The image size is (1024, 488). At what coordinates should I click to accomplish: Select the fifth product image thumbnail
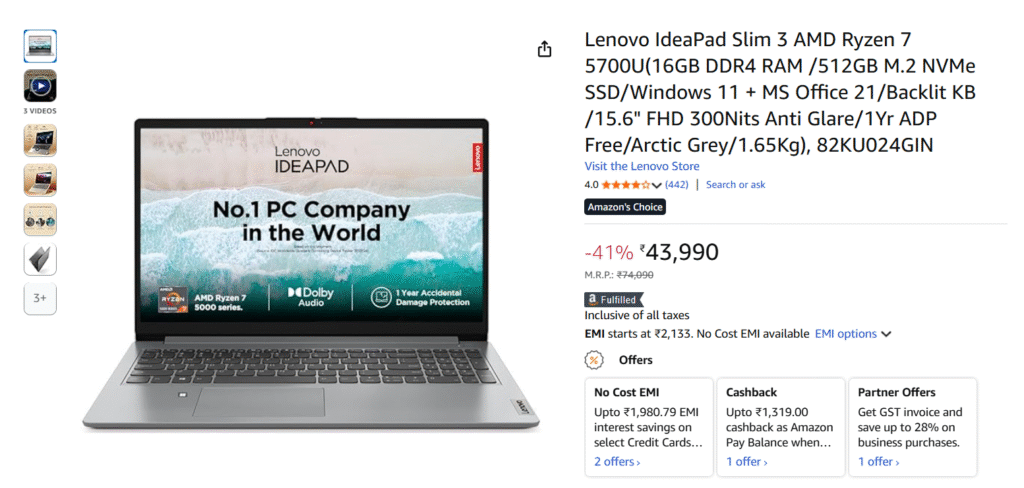click(40, 220)
